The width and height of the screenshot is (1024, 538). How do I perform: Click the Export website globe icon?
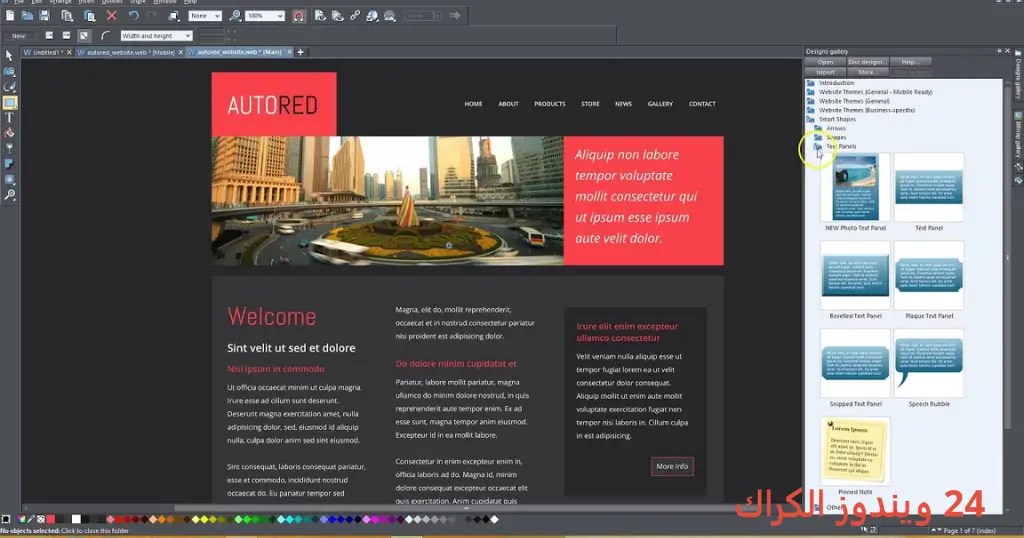pyautogui.click(x=372, y=16)
